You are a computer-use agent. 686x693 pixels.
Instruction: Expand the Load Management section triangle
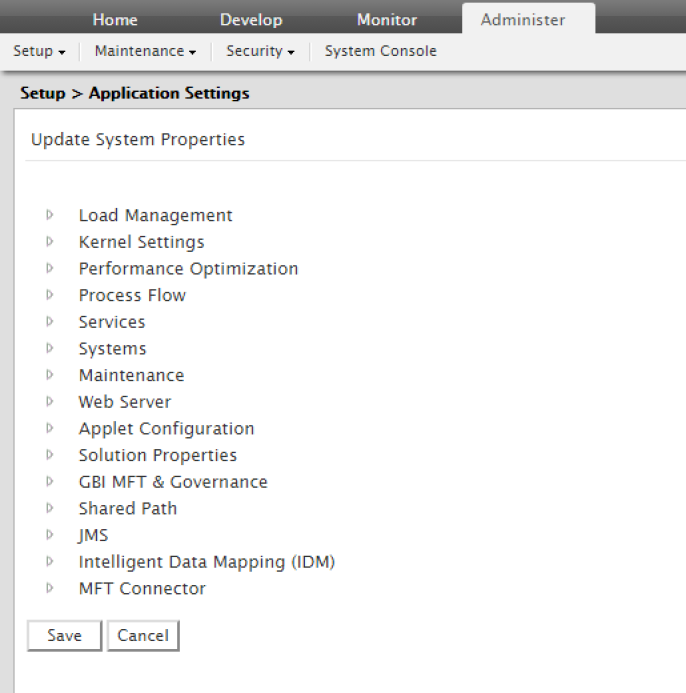click(49, 215)
